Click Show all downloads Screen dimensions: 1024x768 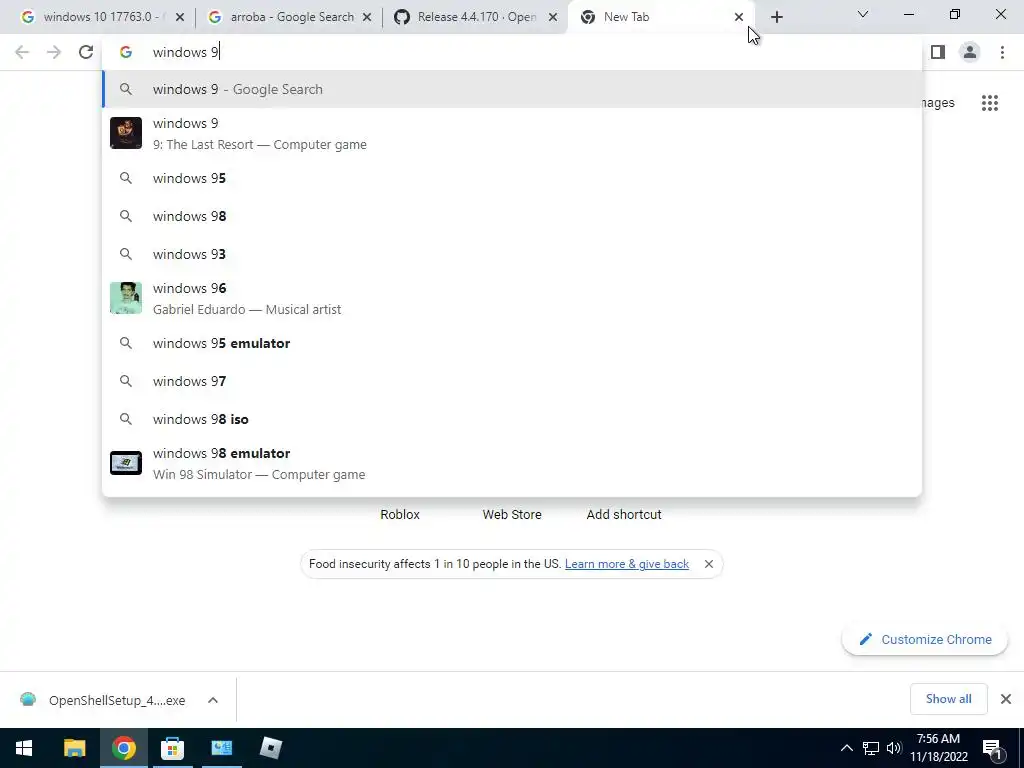pos(948,699)
